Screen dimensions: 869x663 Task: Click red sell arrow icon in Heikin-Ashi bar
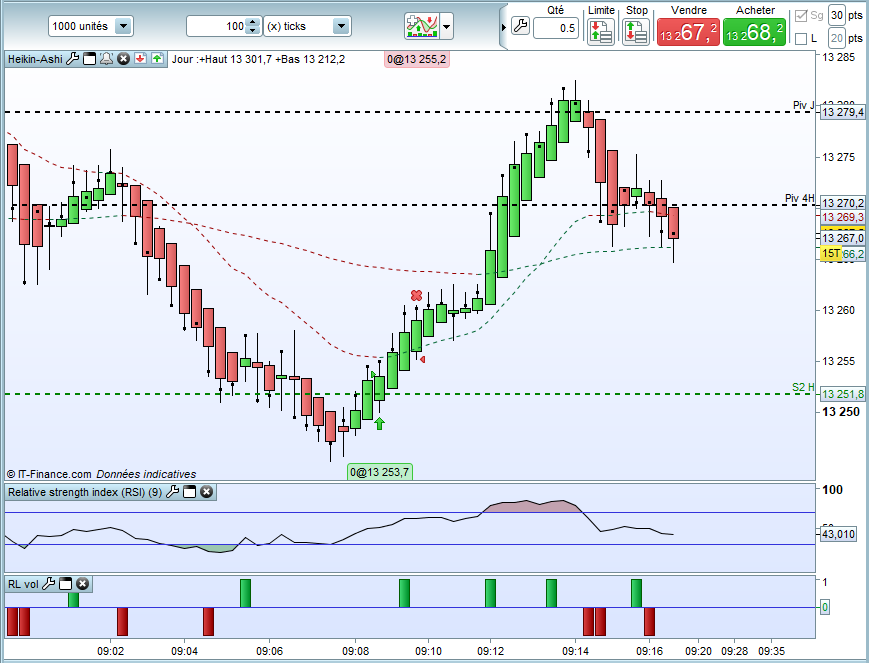point(141,59)
